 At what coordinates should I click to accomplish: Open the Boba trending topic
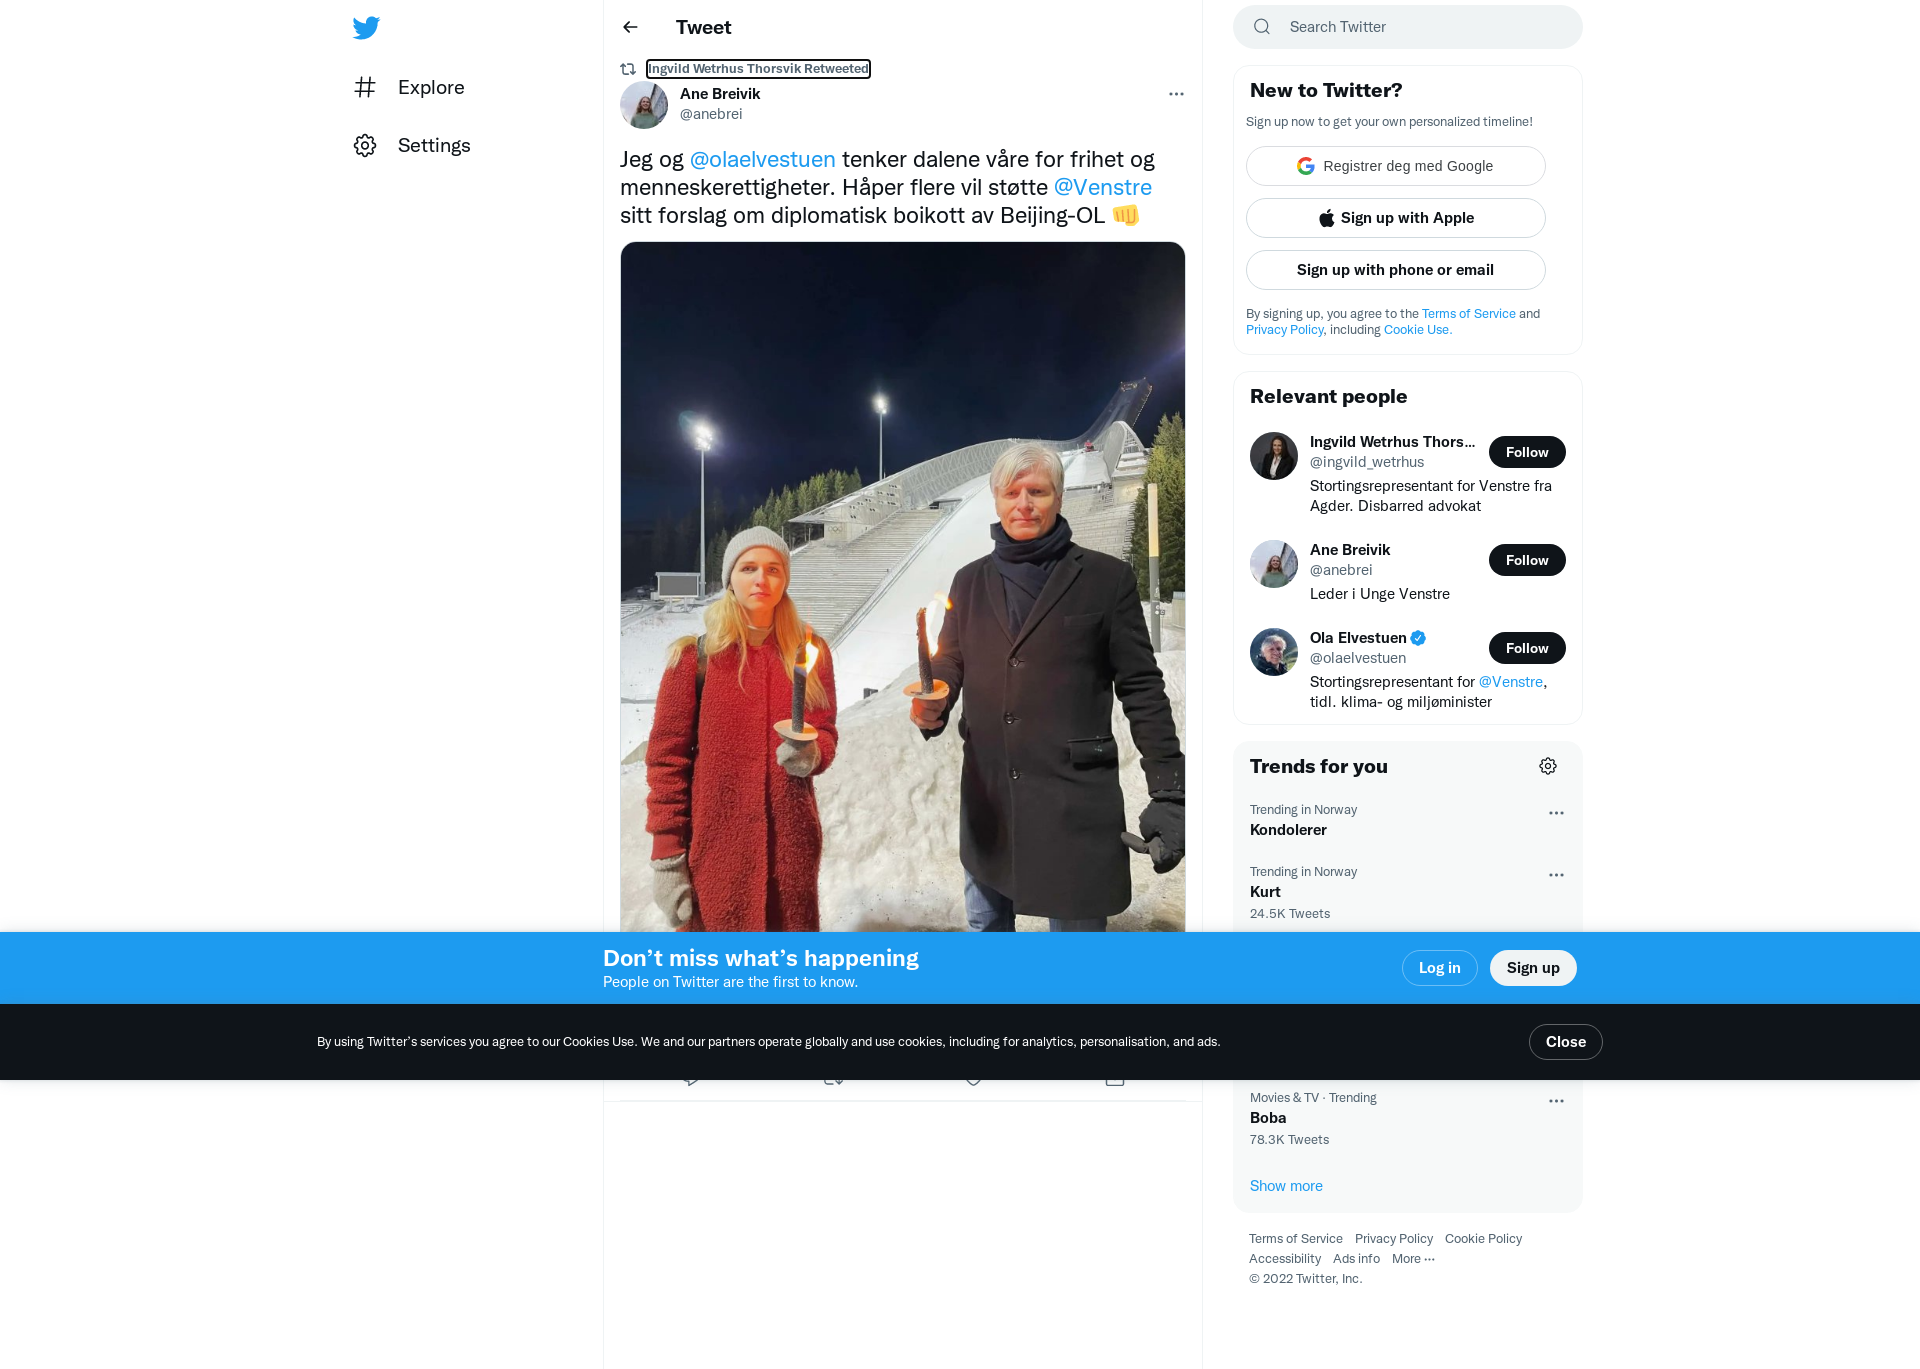tap(1268, 1118)
